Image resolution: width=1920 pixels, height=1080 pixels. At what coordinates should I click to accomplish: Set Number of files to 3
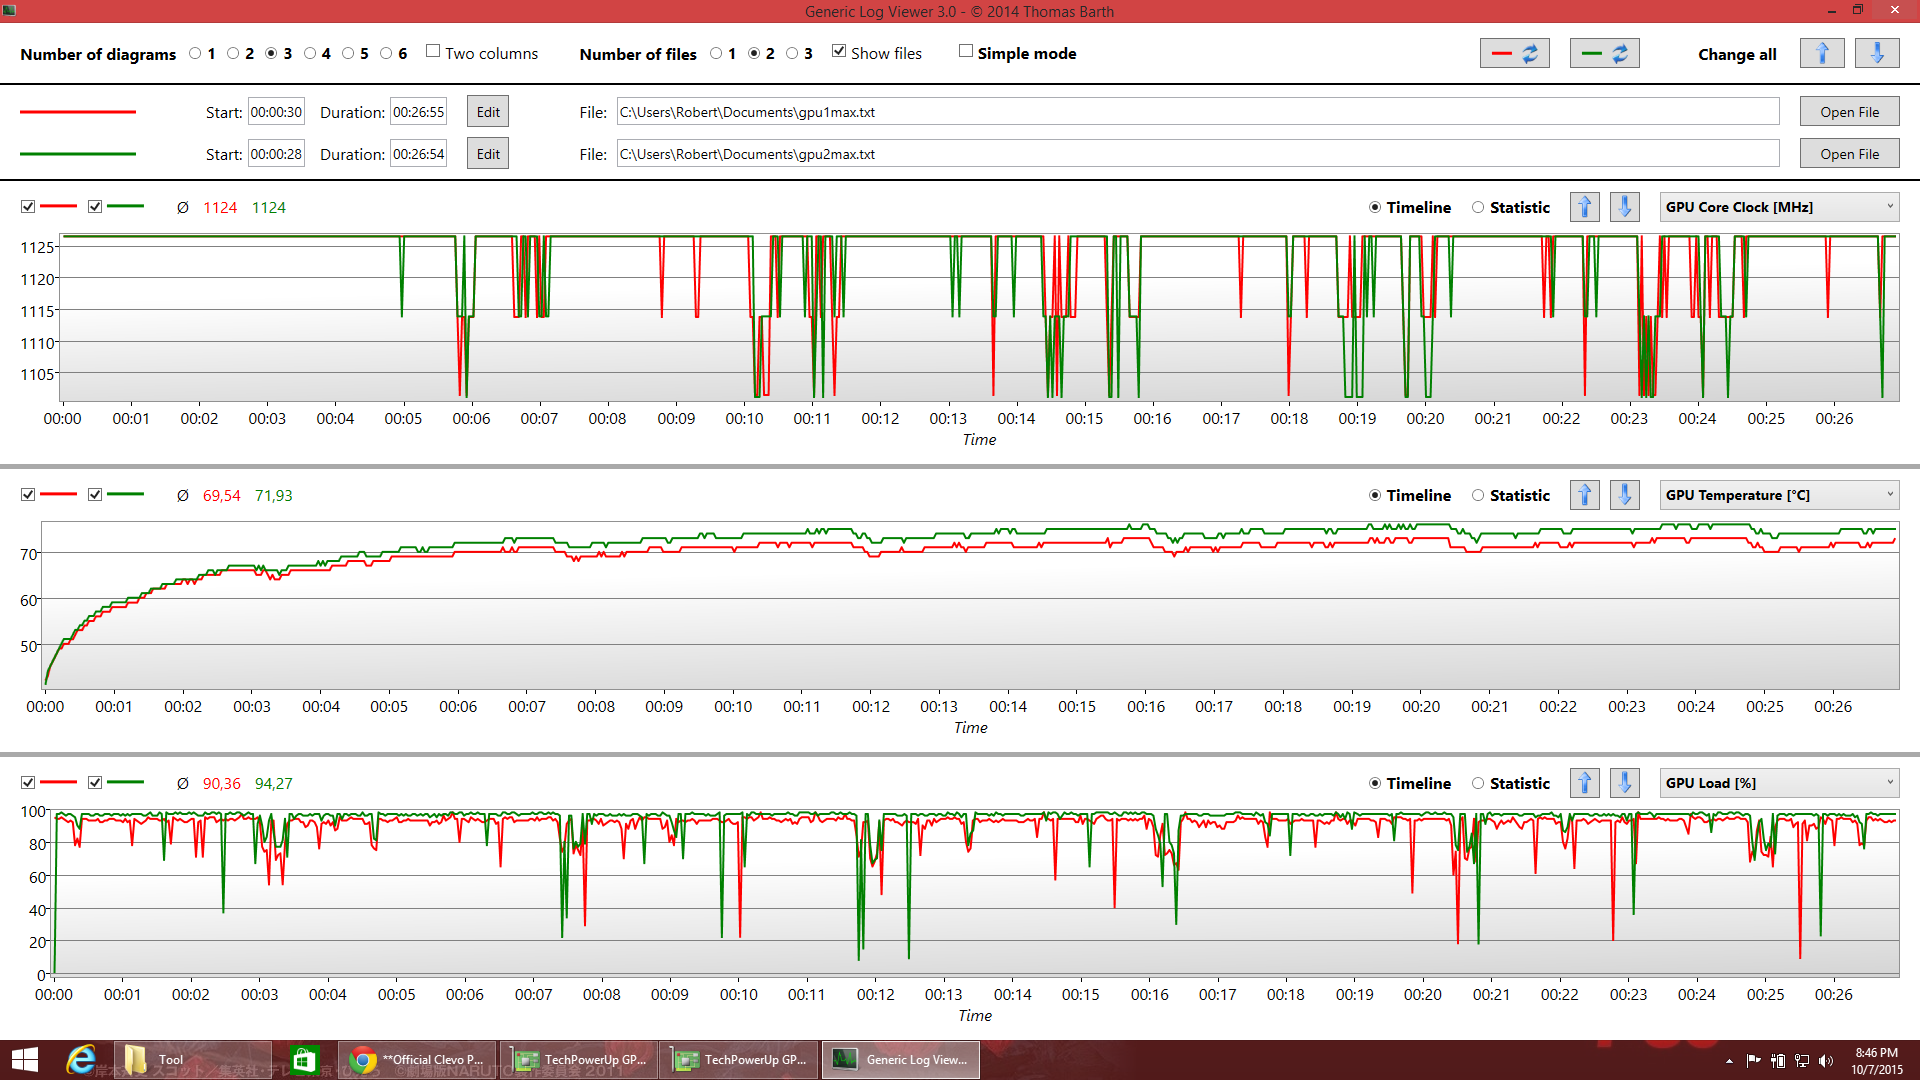792,54
